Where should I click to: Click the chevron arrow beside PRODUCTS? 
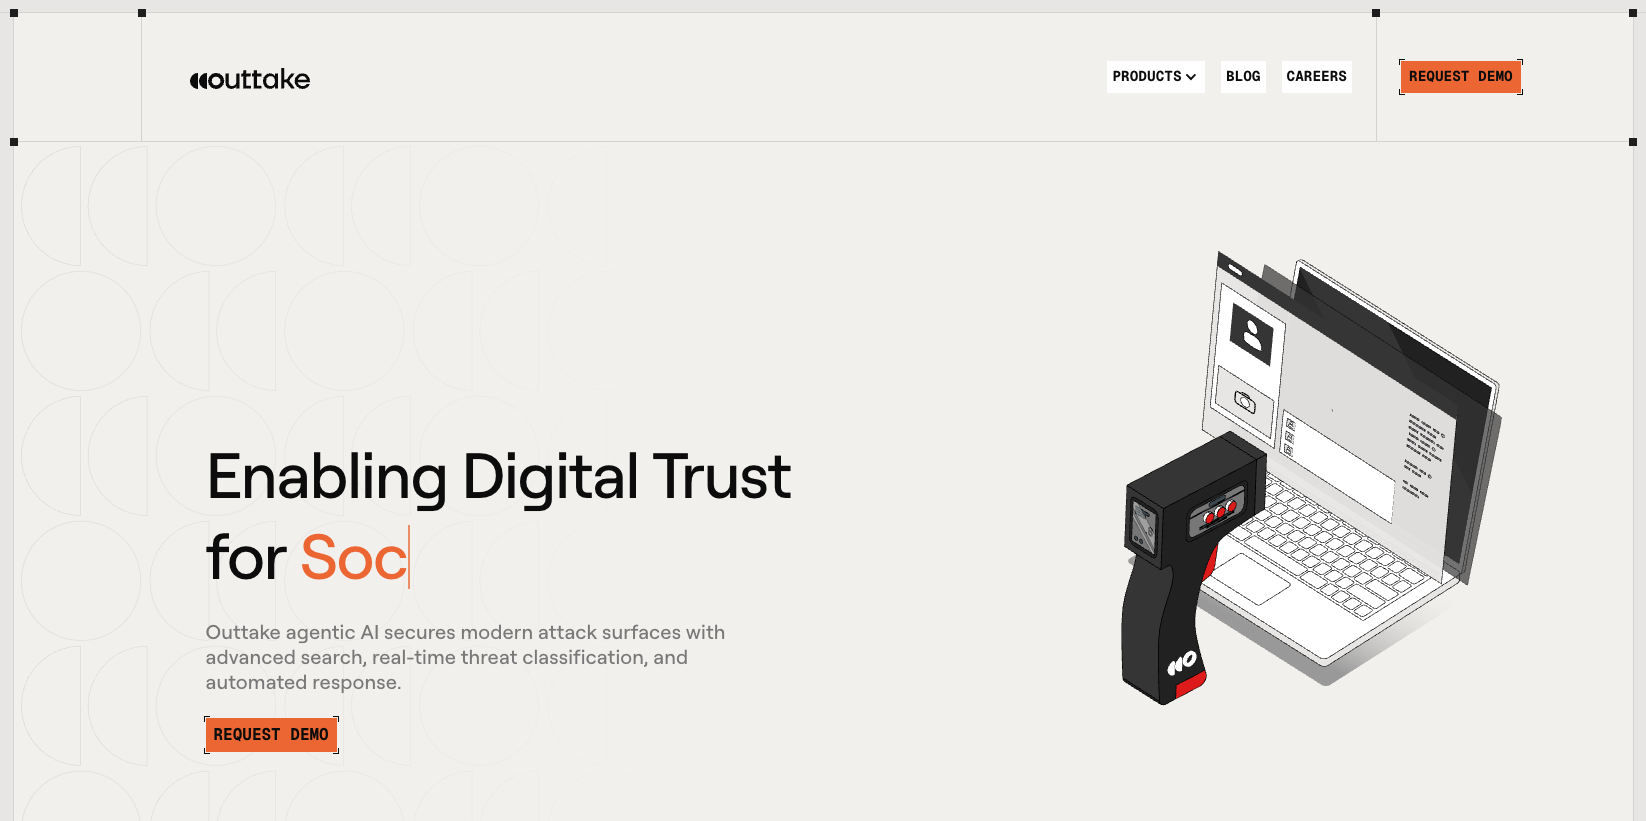coord(1191,77)
